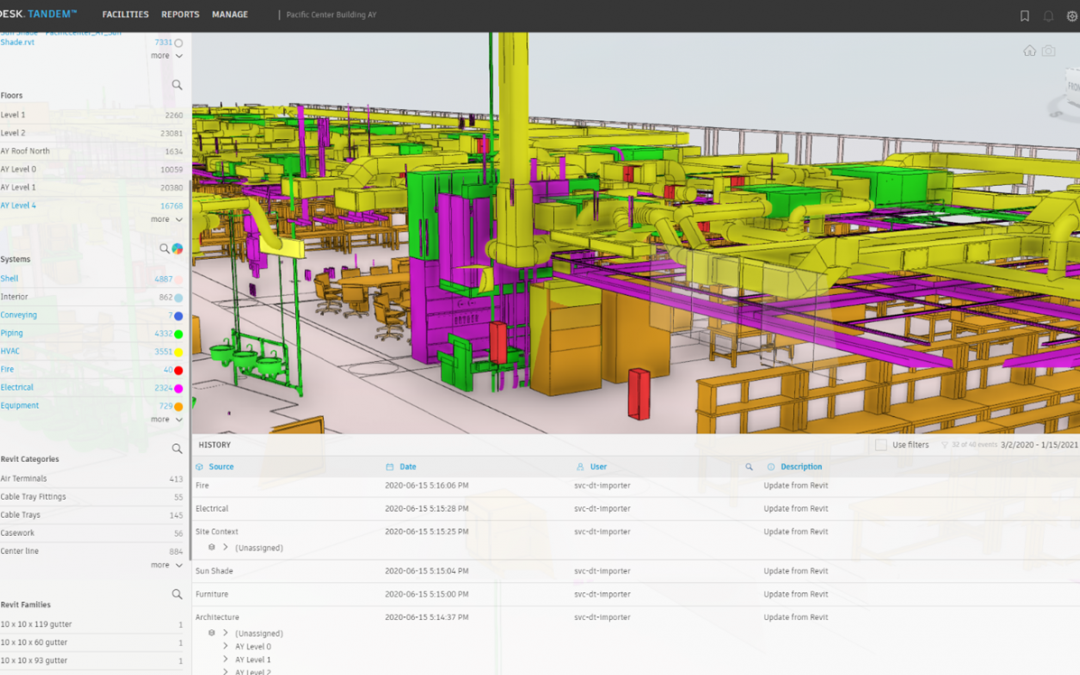Click the search icon above Floors

pos(177,85)
